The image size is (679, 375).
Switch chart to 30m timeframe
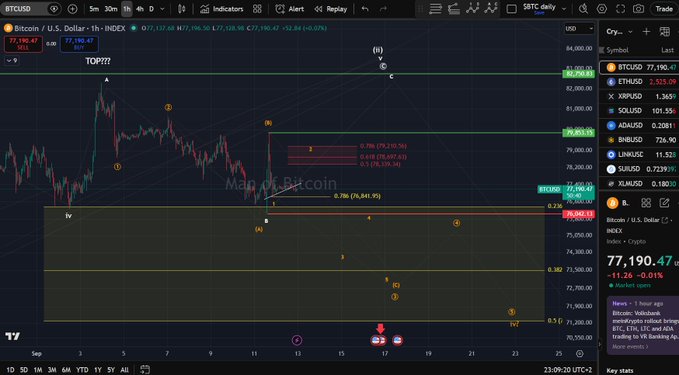tap(110, 9)
